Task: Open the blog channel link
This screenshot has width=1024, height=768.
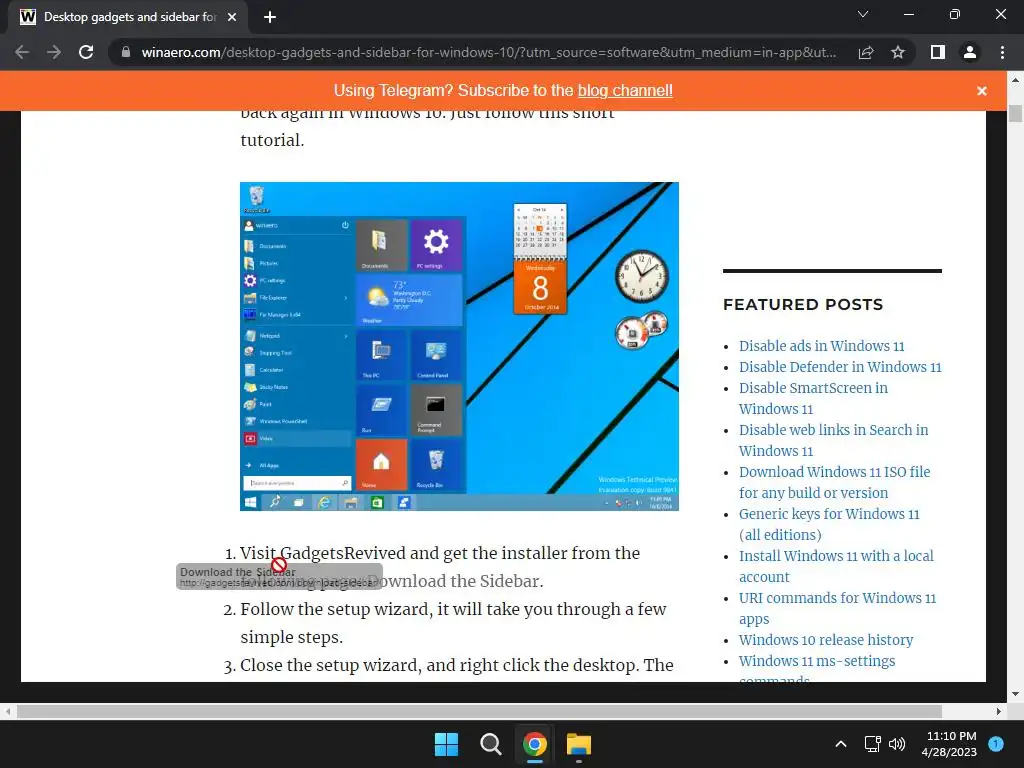Action: (x=625, y=91)
